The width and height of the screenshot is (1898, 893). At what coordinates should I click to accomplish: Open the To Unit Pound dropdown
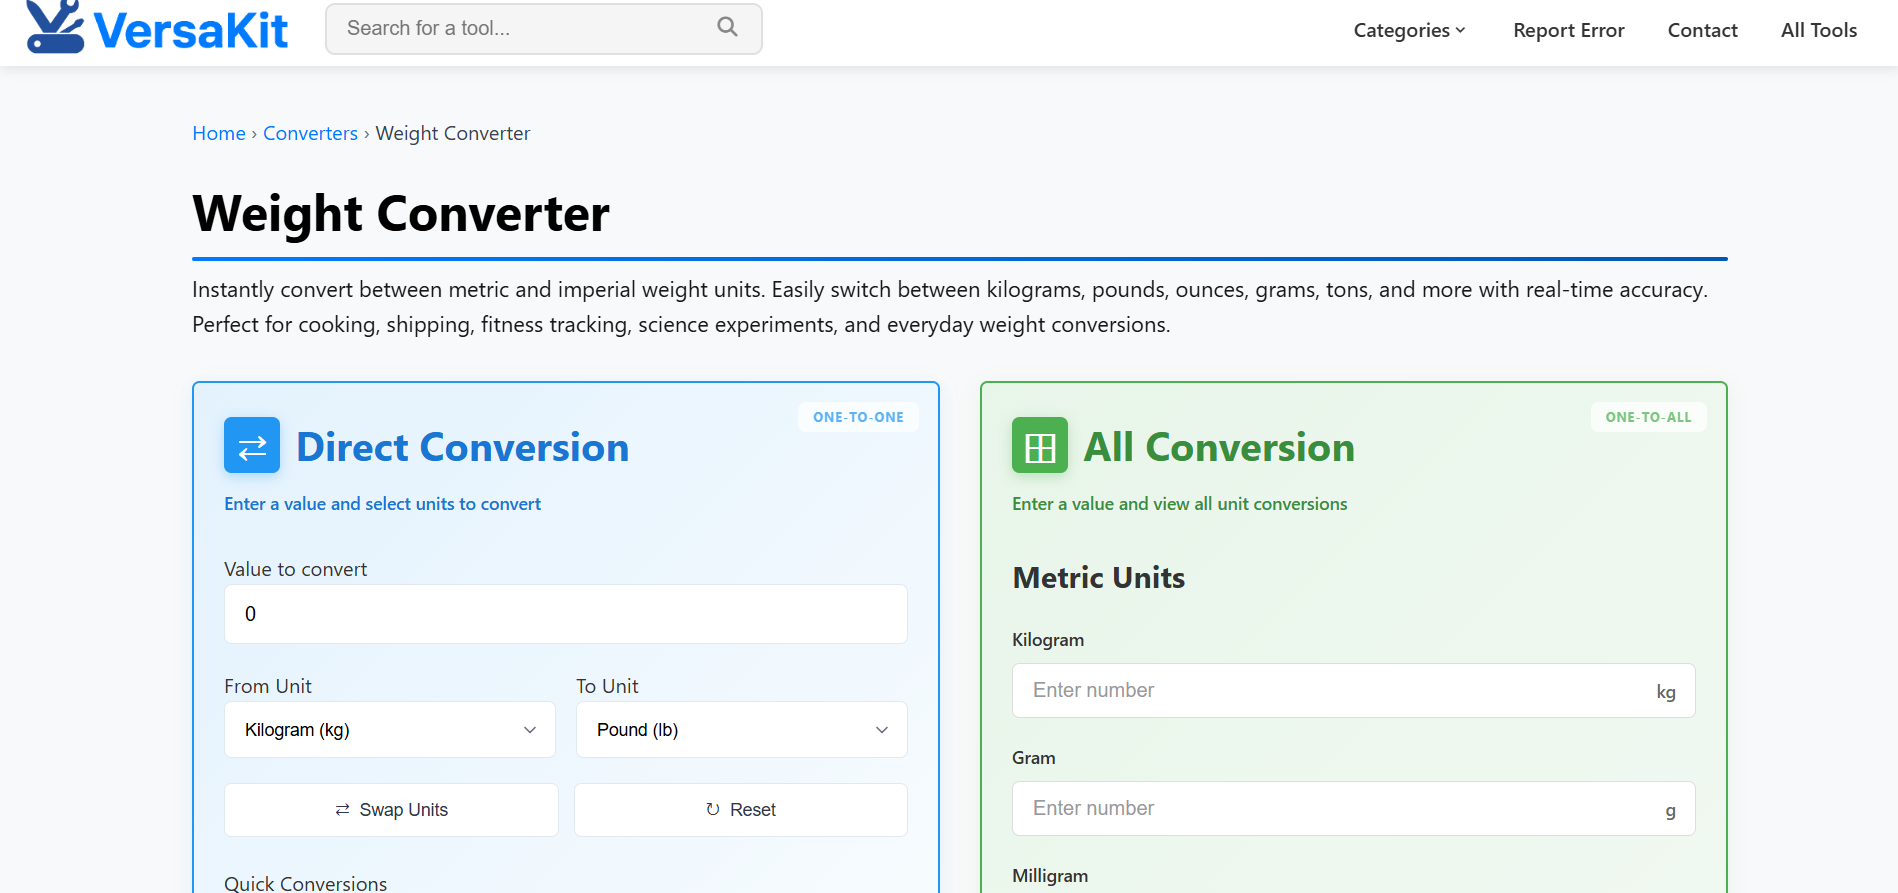point(742,730)
